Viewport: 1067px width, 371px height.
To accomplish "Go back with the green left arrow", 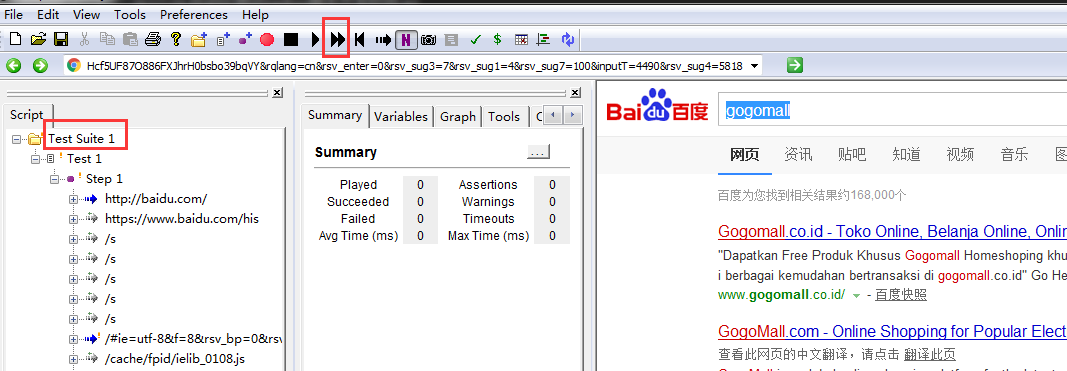I will pyautogui.click(x=14, y=65).
